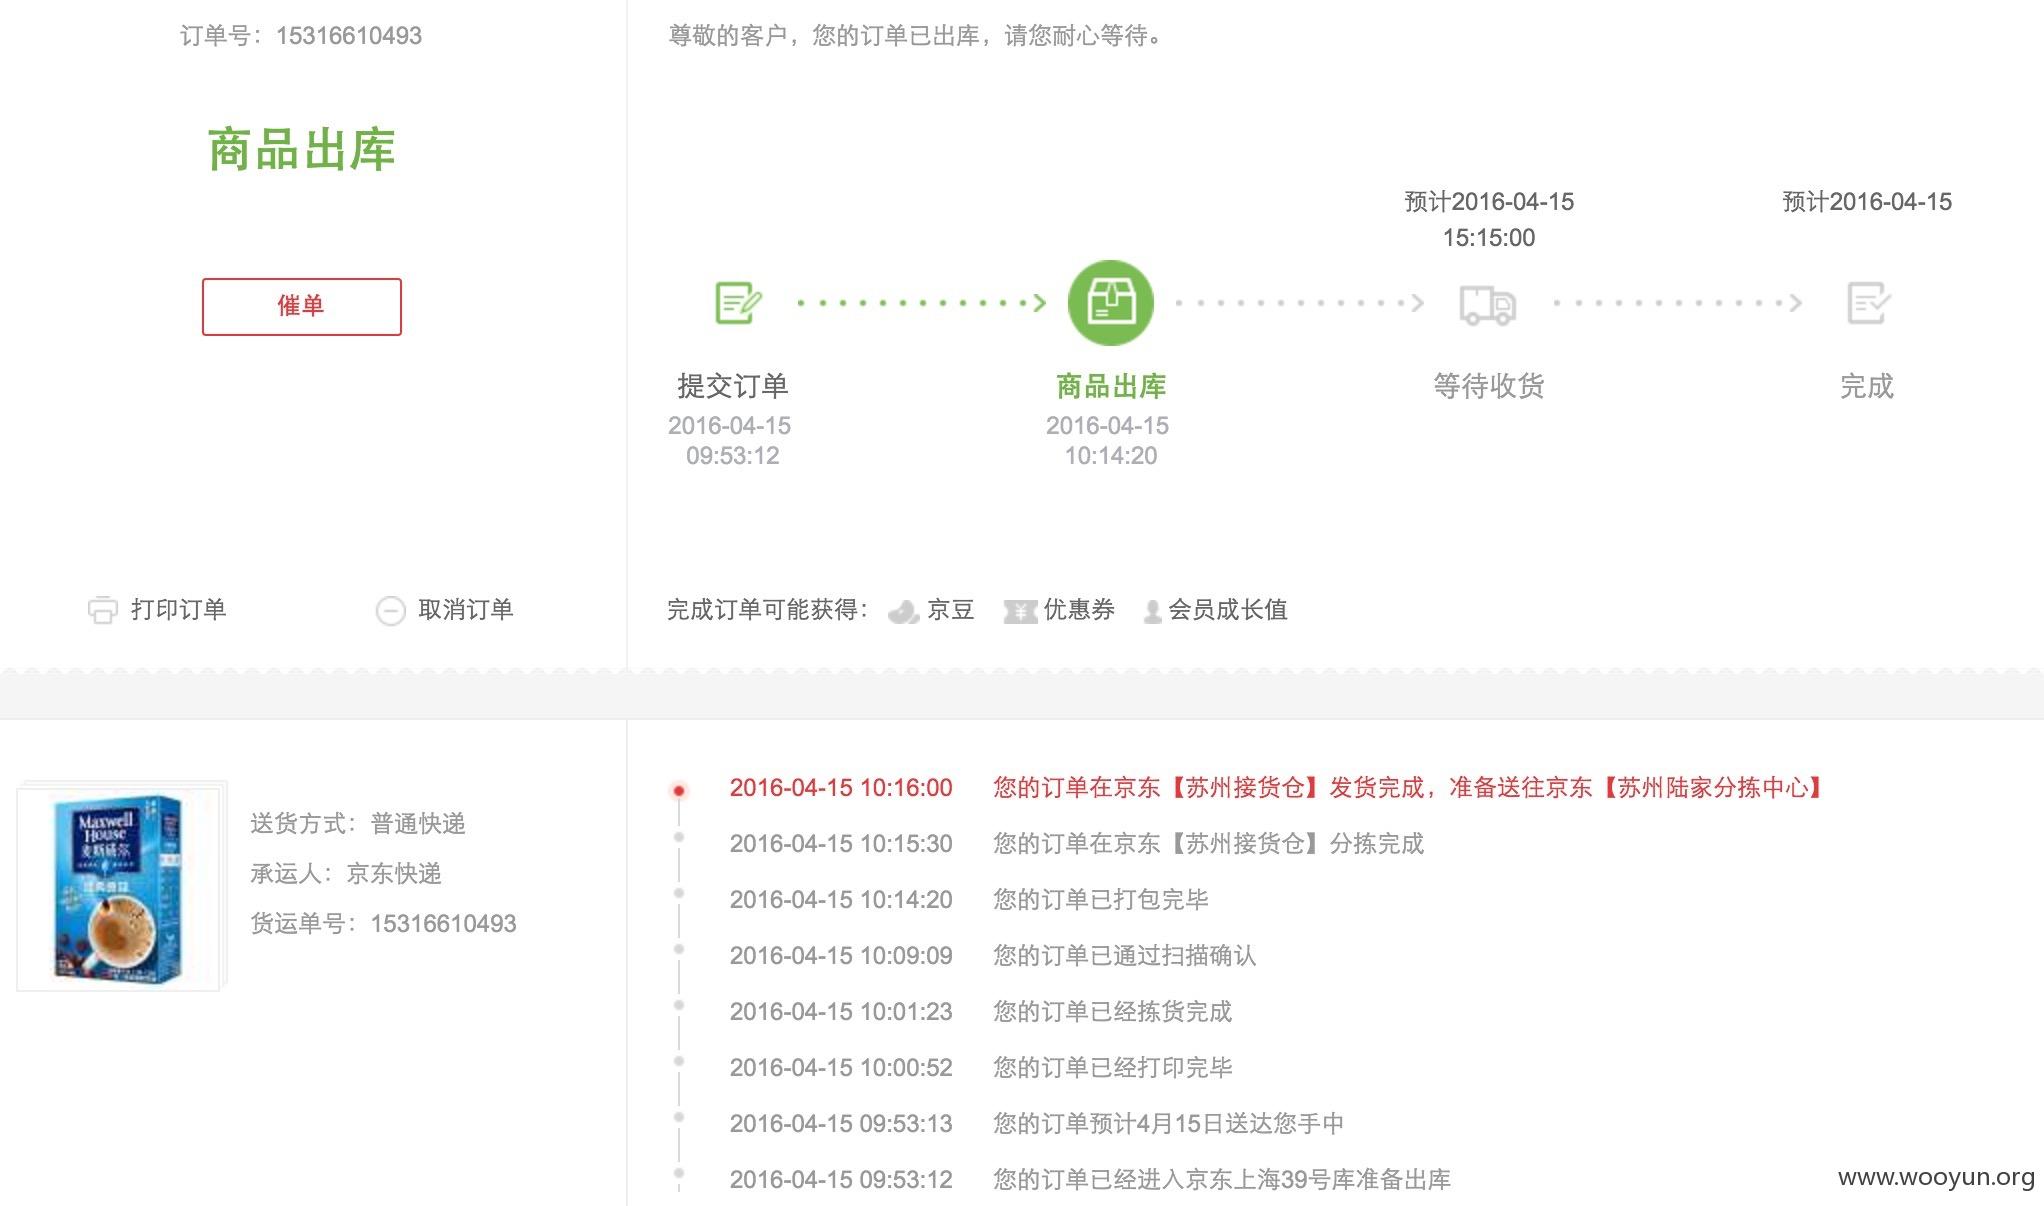
Task: Click the 送货方式: 普通快递 line
Action: tap(358, 823)
